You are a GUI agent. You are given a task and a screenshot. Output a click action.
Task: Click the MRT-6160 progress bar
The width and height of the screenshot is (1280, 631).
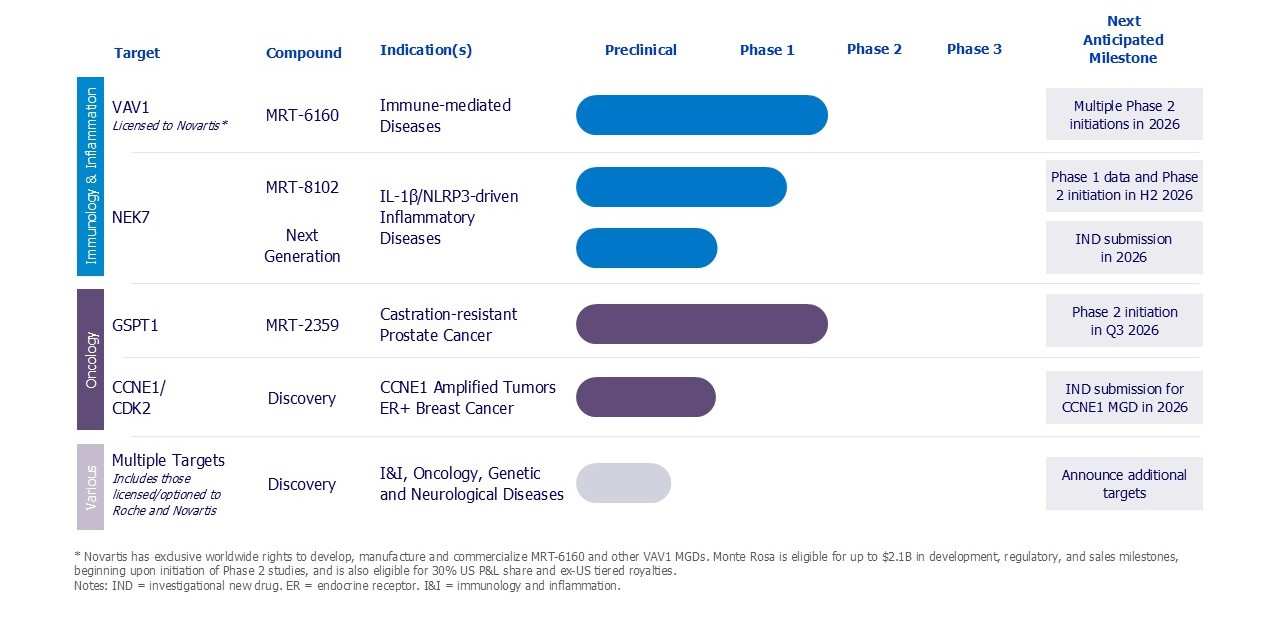tap(701, 115)
